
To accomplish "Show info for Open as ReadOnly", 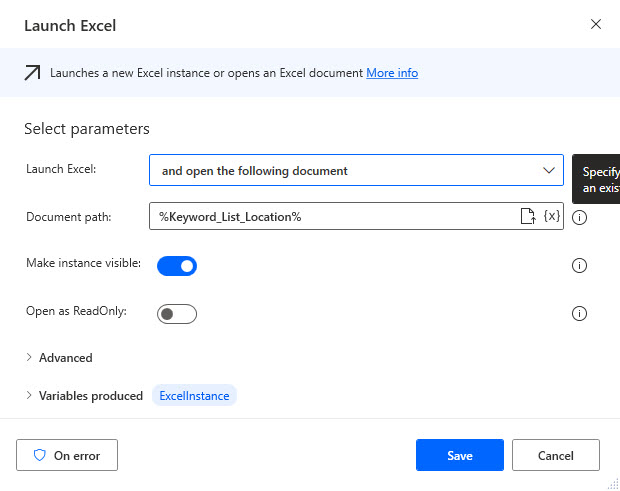I will 579,313.
